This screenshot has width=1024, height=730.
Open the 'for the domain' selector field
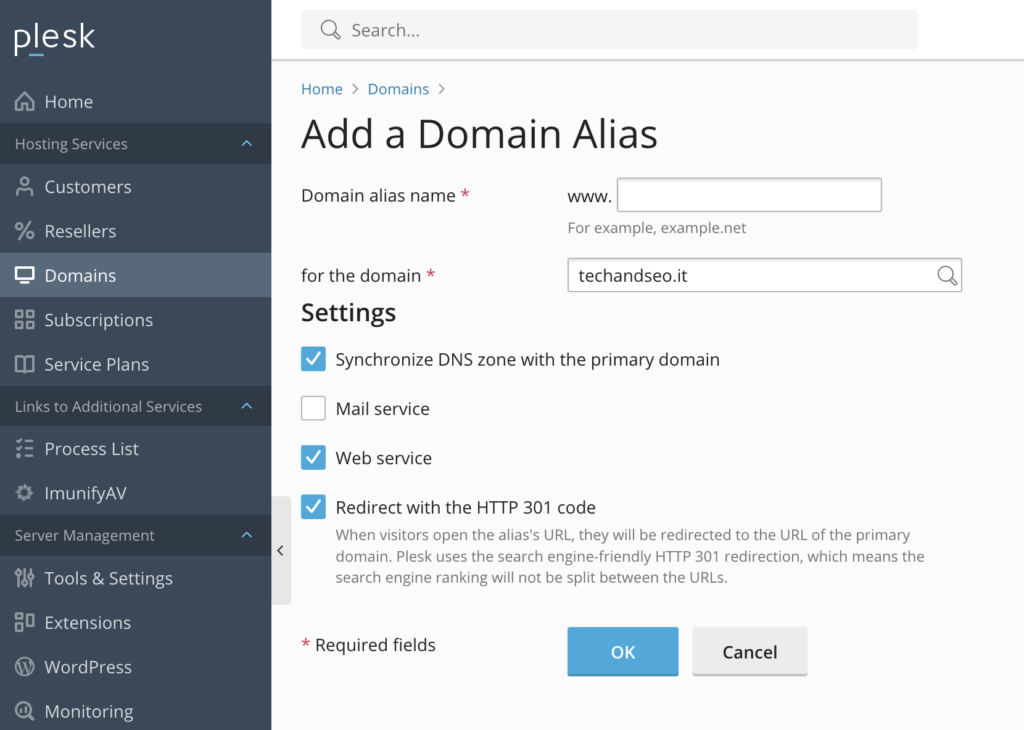pyautogui.click(x=764, y=276)
